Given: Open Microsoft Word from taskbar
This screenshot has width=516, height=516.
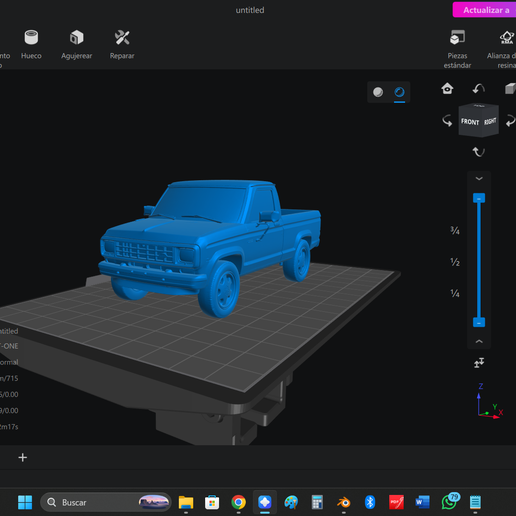Looking at the screenshot, I should (x=422, y=502).
